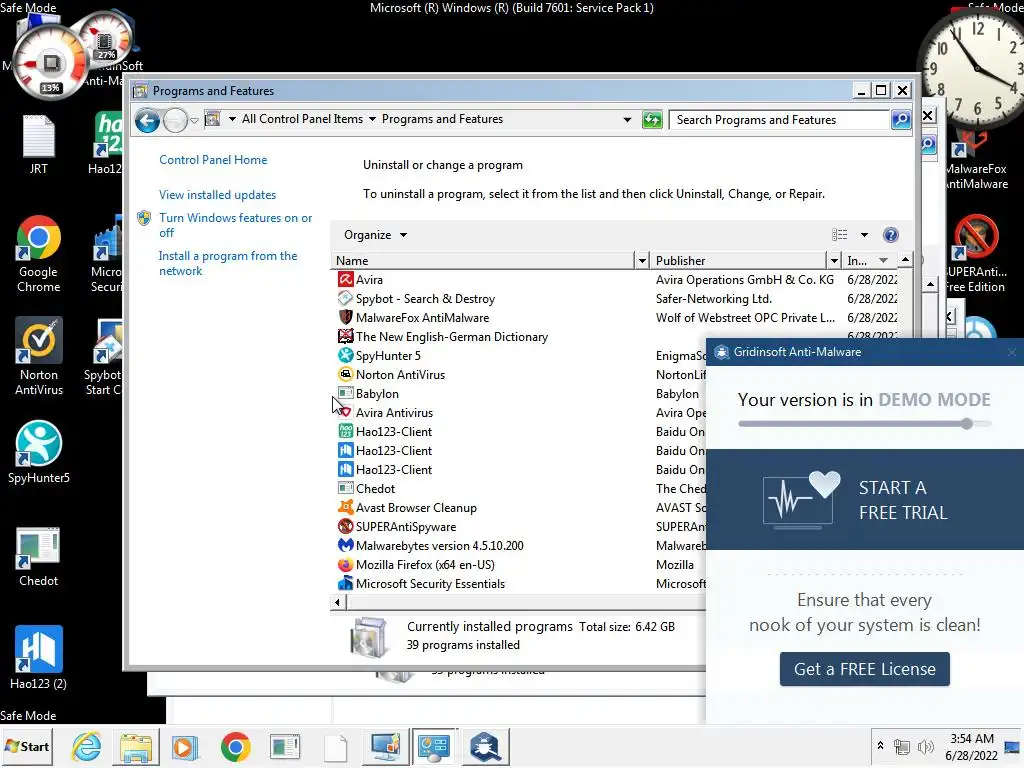Click the Get a FREE License button
This screenshot has height=768, width=1024.
tap(864, 669)
